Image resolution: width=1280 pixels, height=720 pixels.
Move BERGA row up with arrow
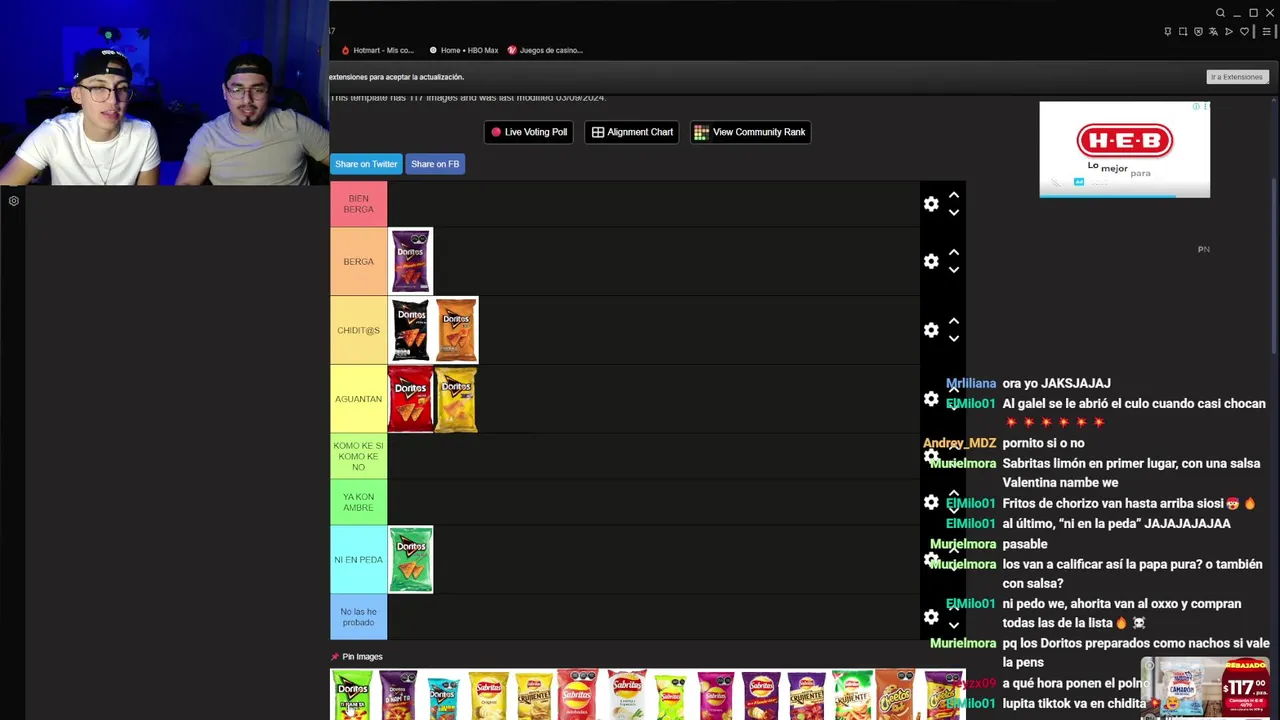coord(954,252)
